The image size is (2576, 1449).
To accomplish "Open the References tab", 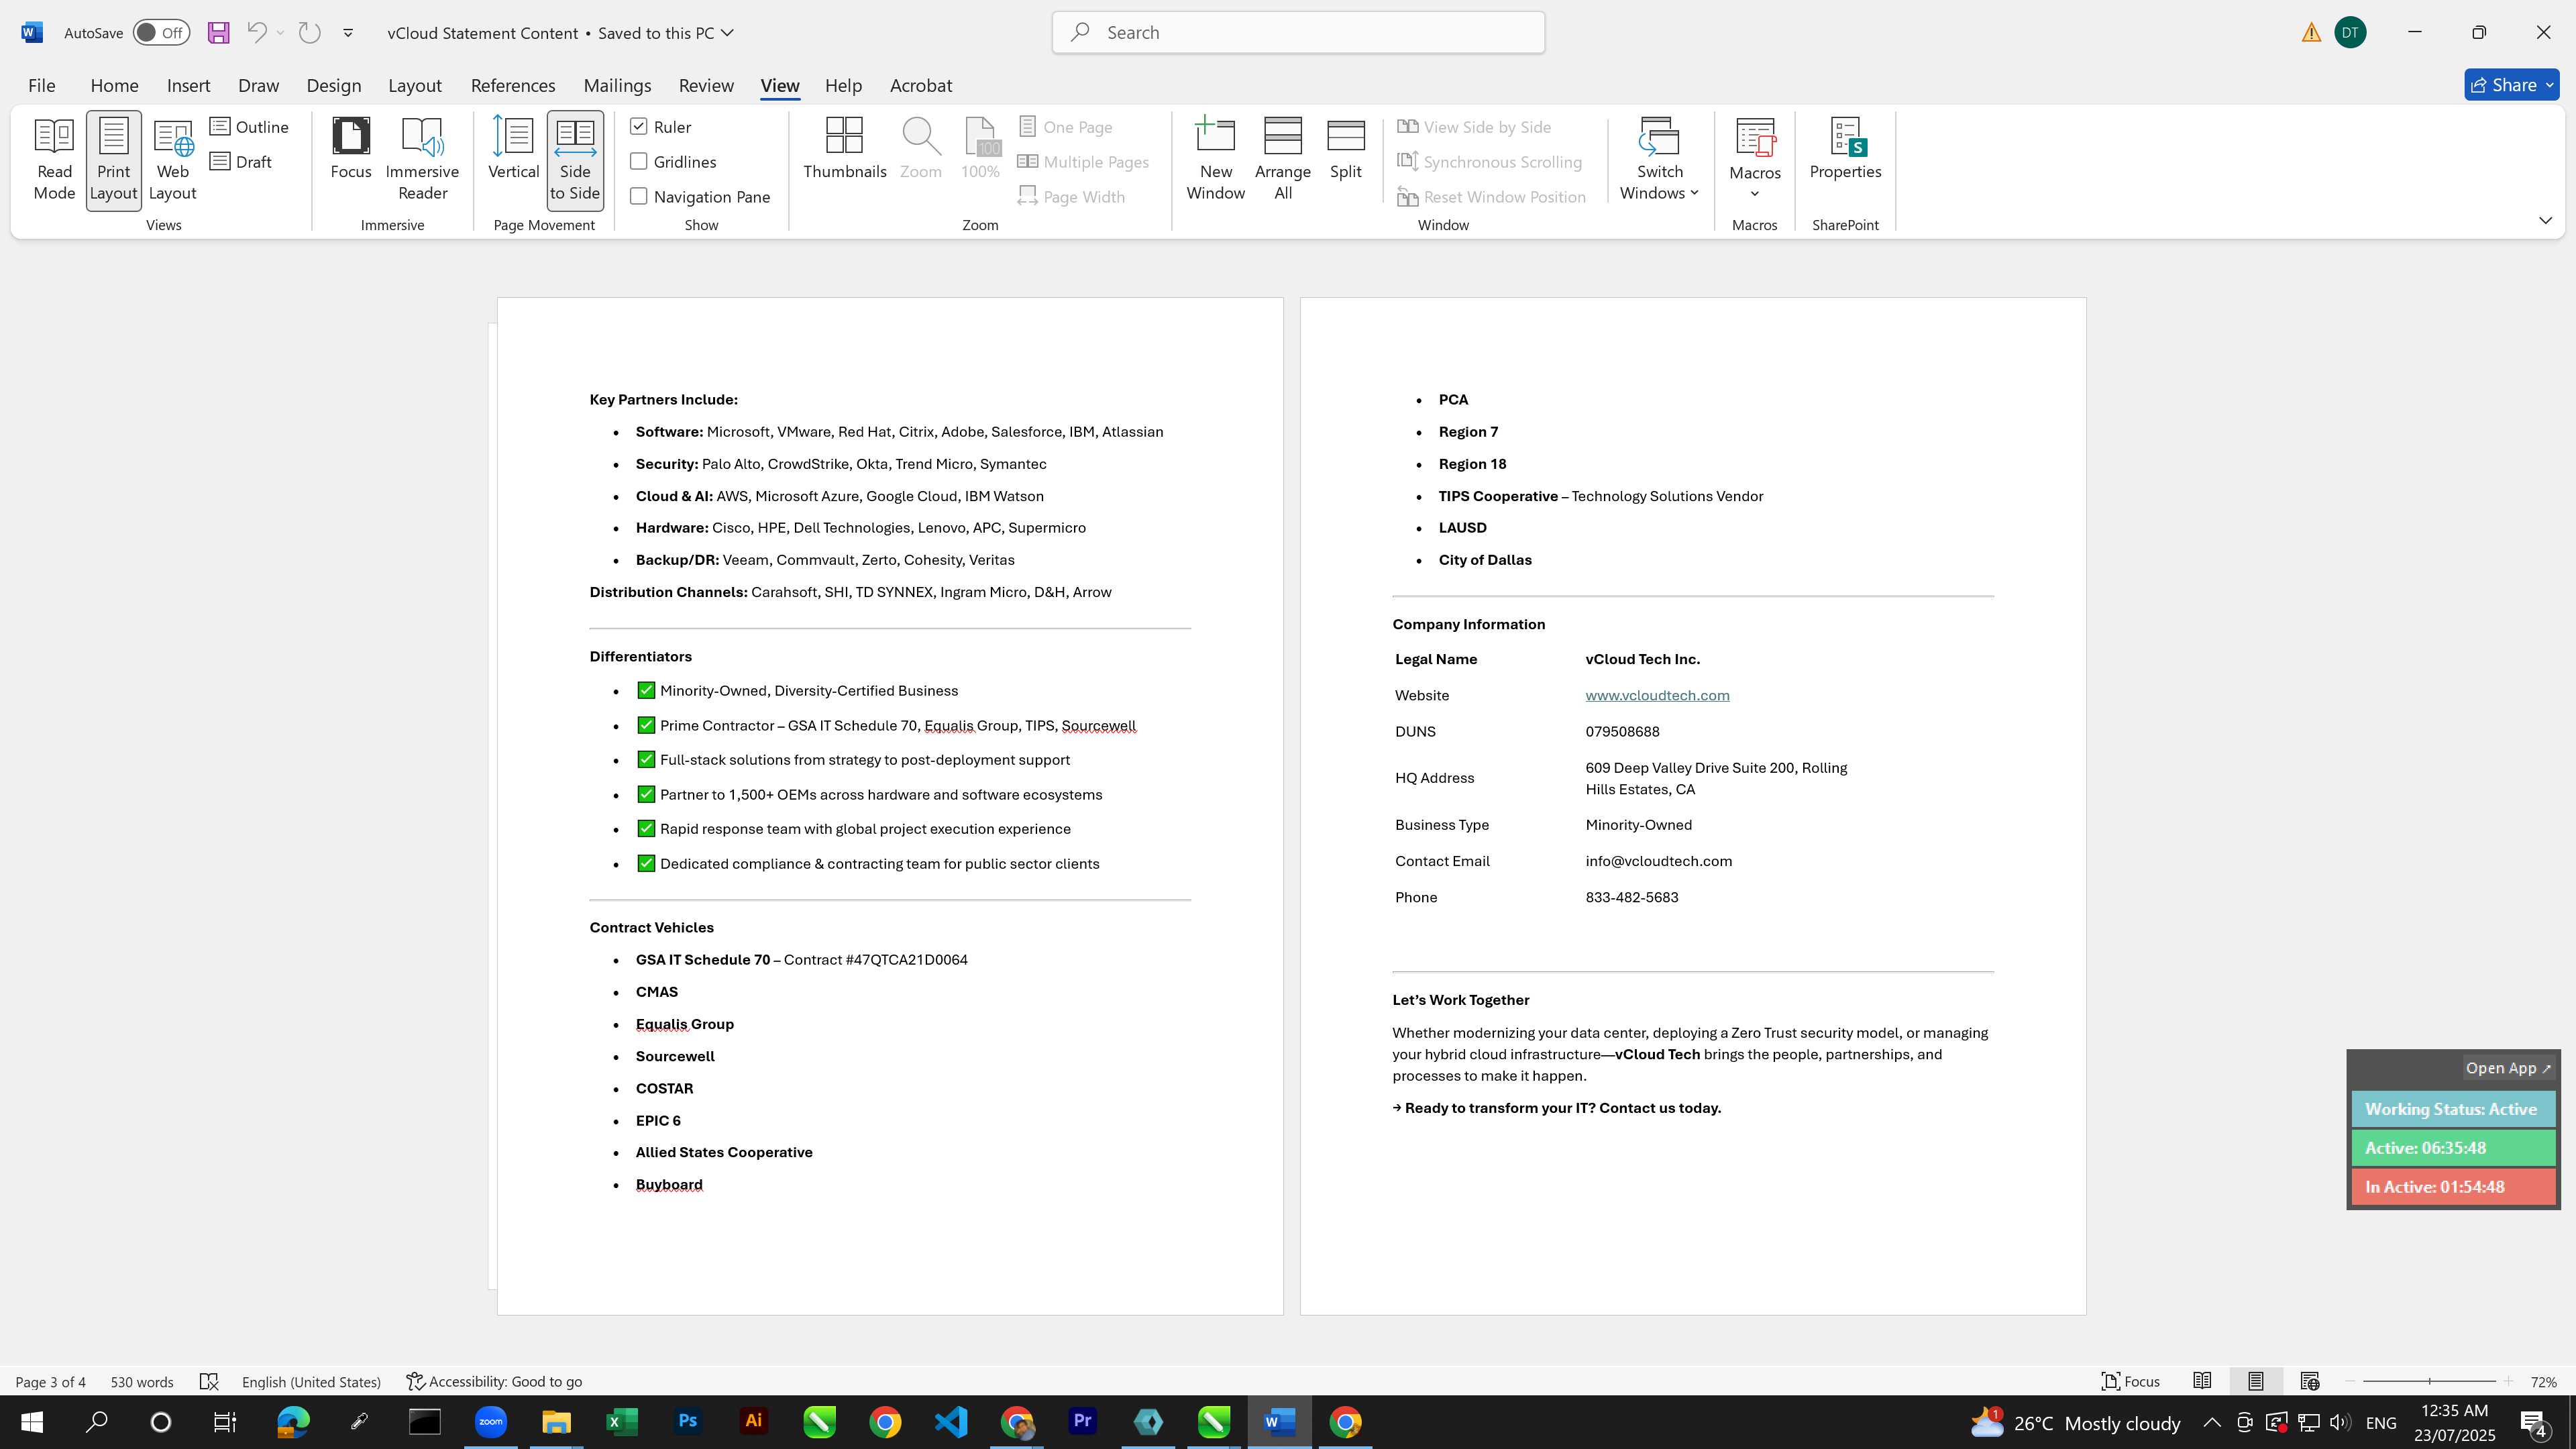I will pyautogui.click(x=513, y=85).
